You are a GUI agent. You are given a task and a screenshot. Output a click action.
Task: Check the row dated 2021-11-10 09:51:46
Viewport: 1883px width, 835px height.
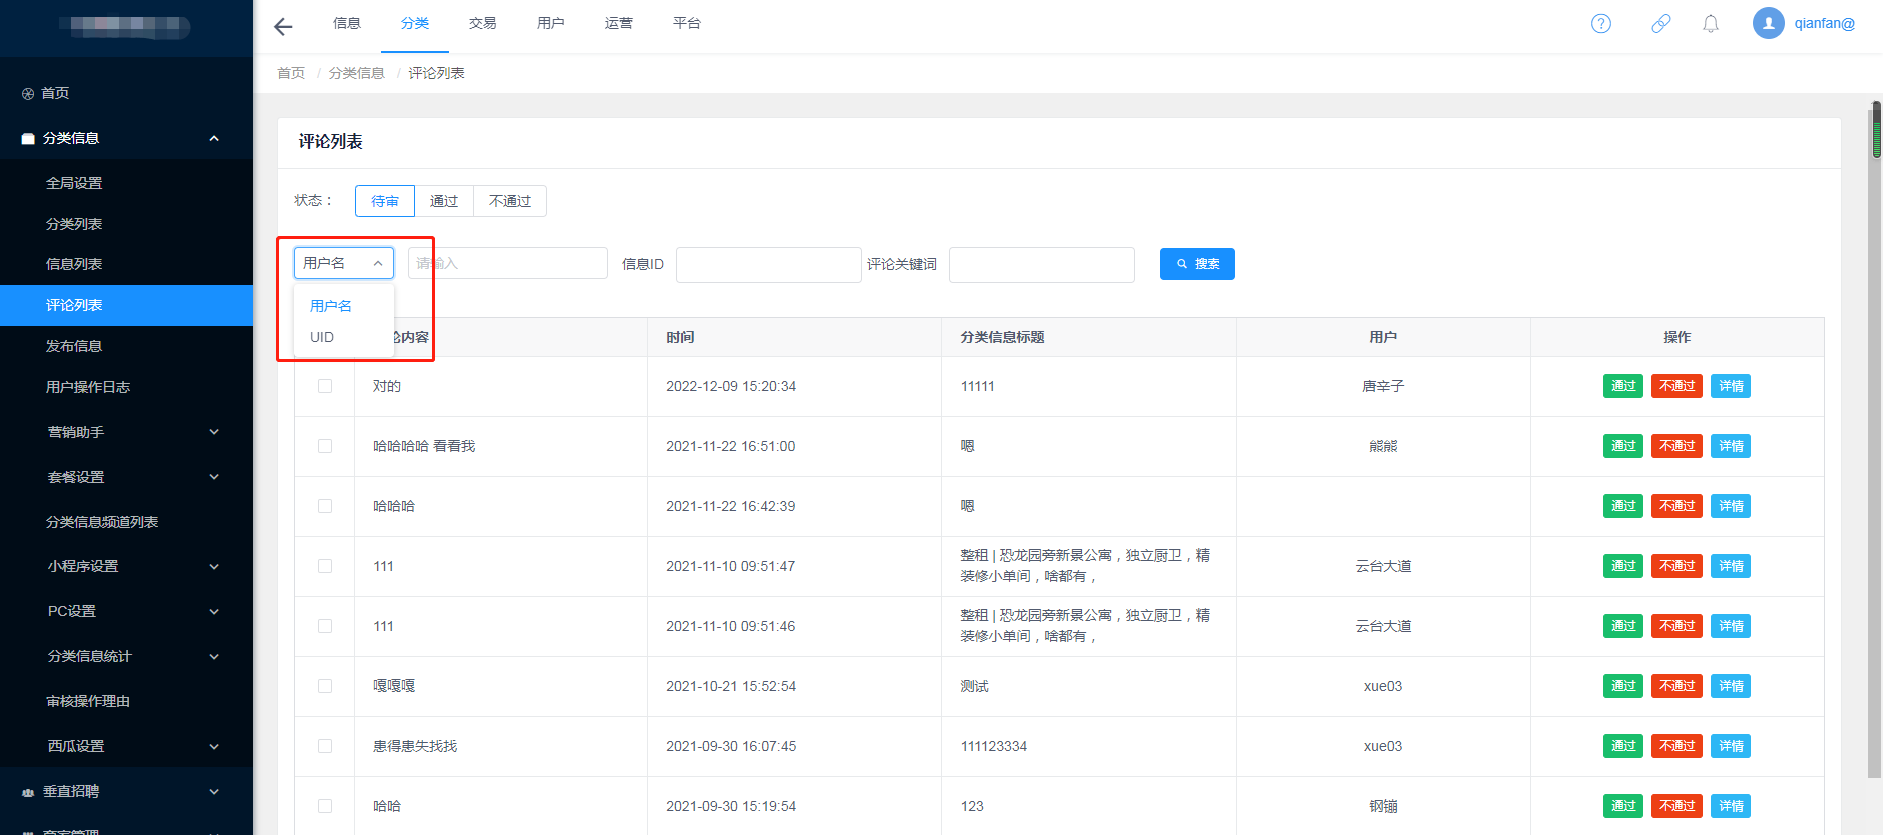tap(325, 626)
